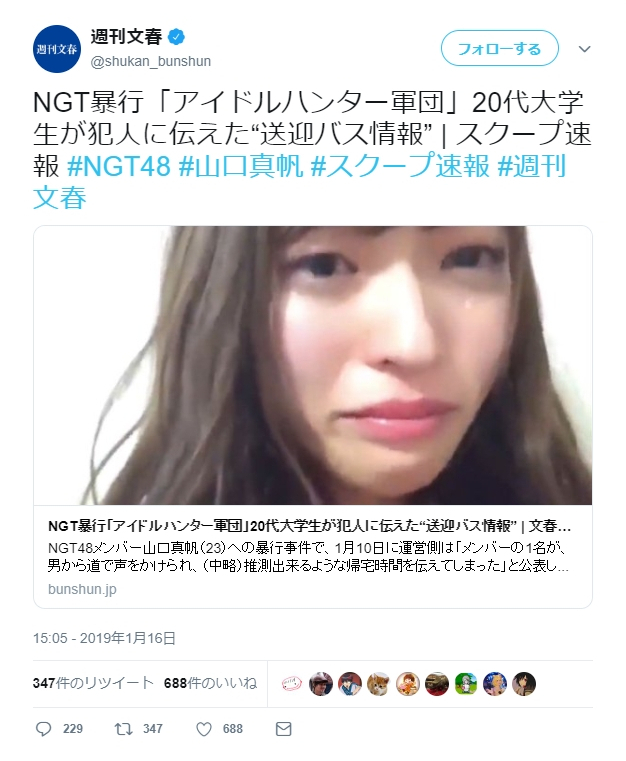
Task: Click the フォローする follow button
Action: (x=500, y=48)
